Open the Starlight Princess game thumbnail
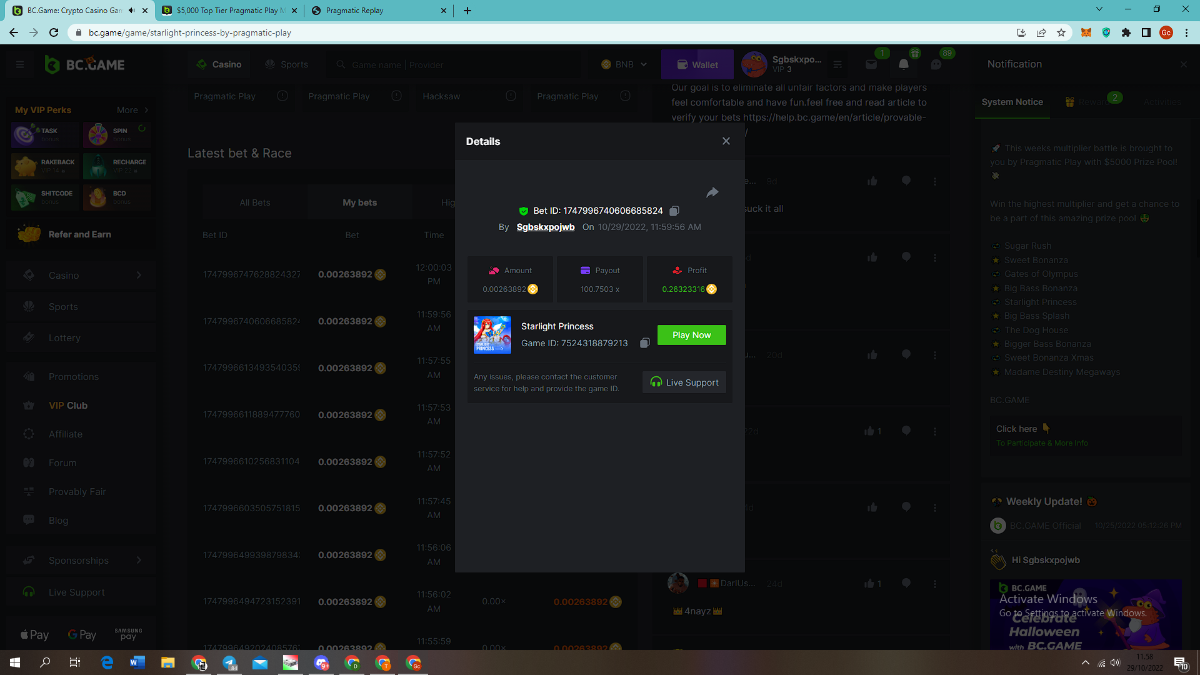This screenshot has height=675, width=1200. click(x=492, y=335)
